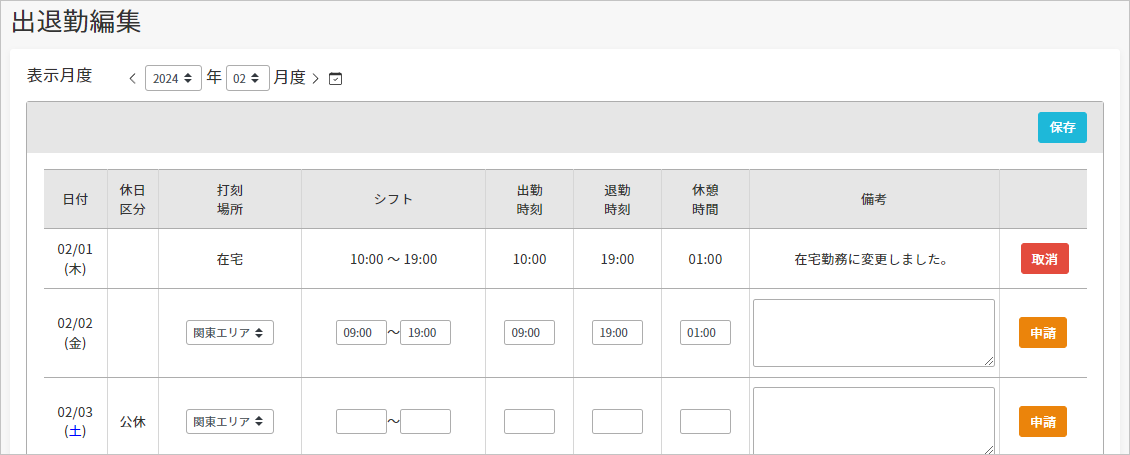Screen dimensions: 1130x455
Task: Open the 02 month dropdown
Action: click(248, 78)
